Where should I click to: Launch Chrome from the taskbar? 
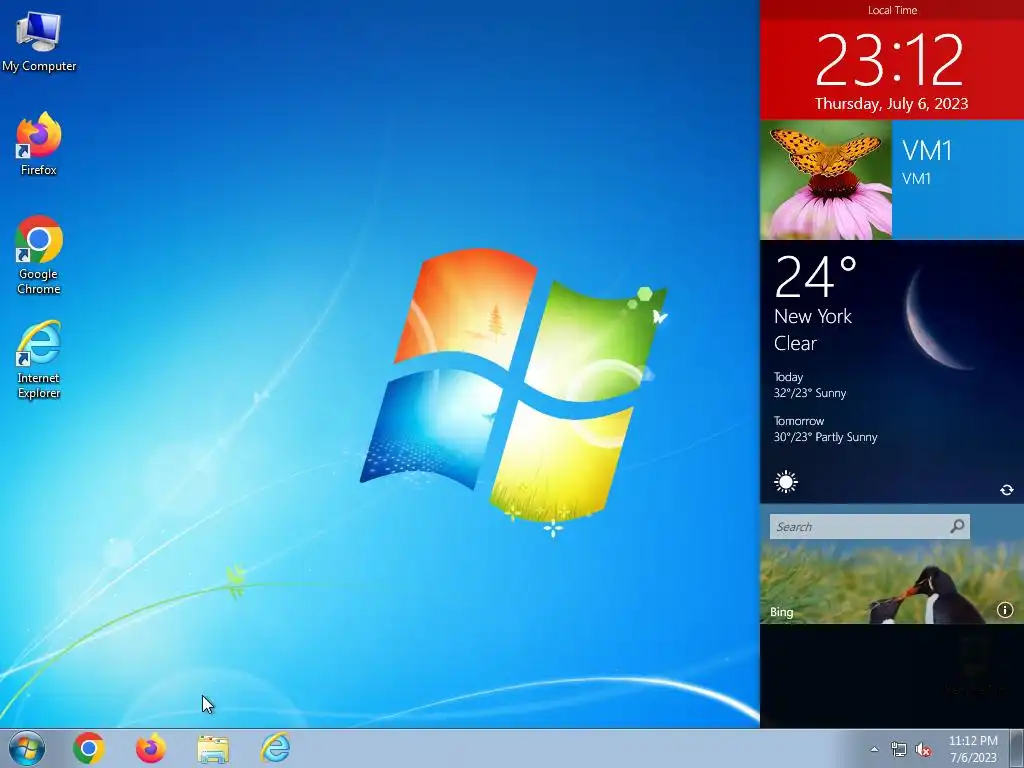[x=89, y=748]
